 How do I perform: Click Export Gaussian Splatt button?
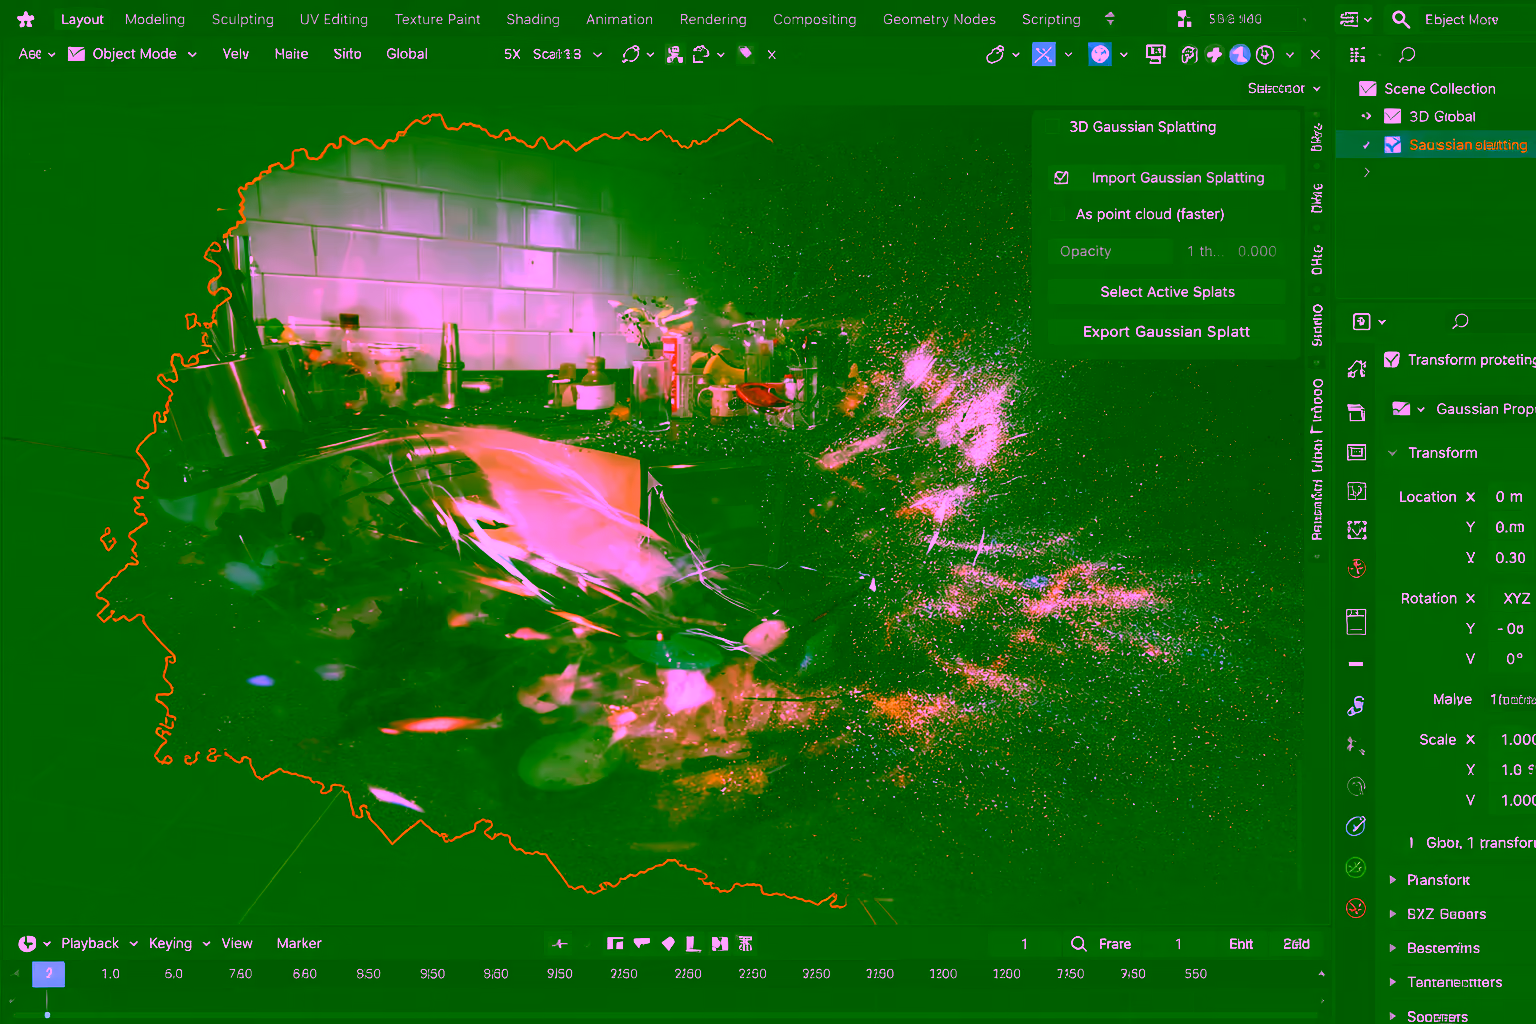tap(1167, 331)
